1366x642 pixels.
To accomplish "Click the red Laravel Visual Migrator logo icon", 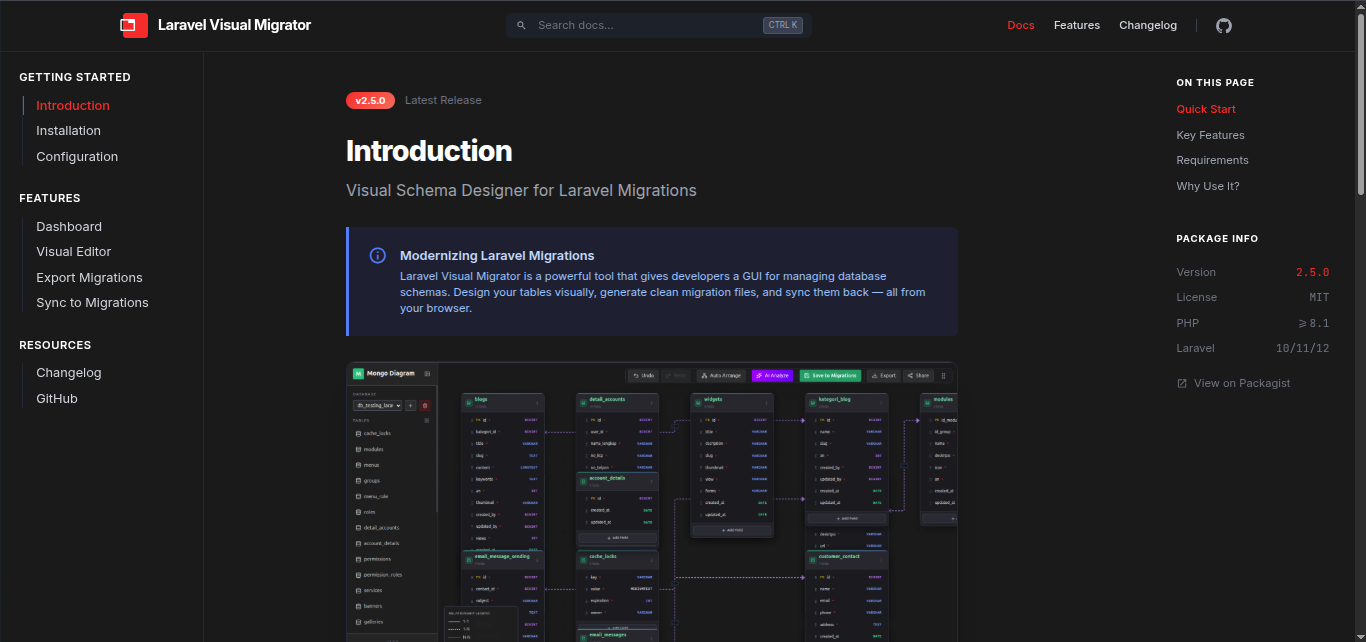I will click(x=134, y=25).
